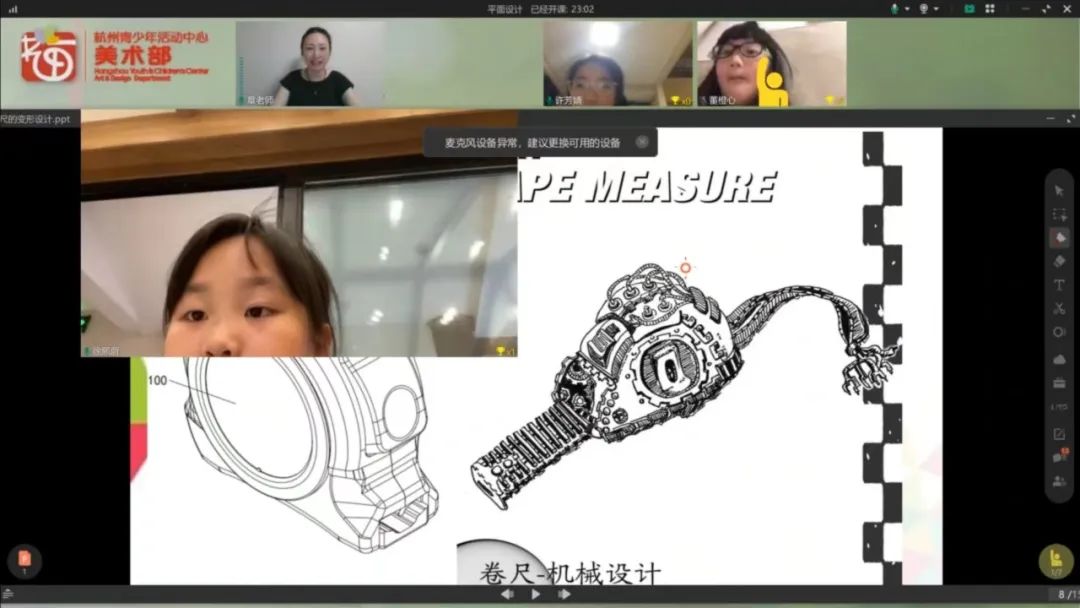The width and height of the screenshot is (1080, 608).
Task: Dismiss the microphone error notification
Action: pos(642,142)
